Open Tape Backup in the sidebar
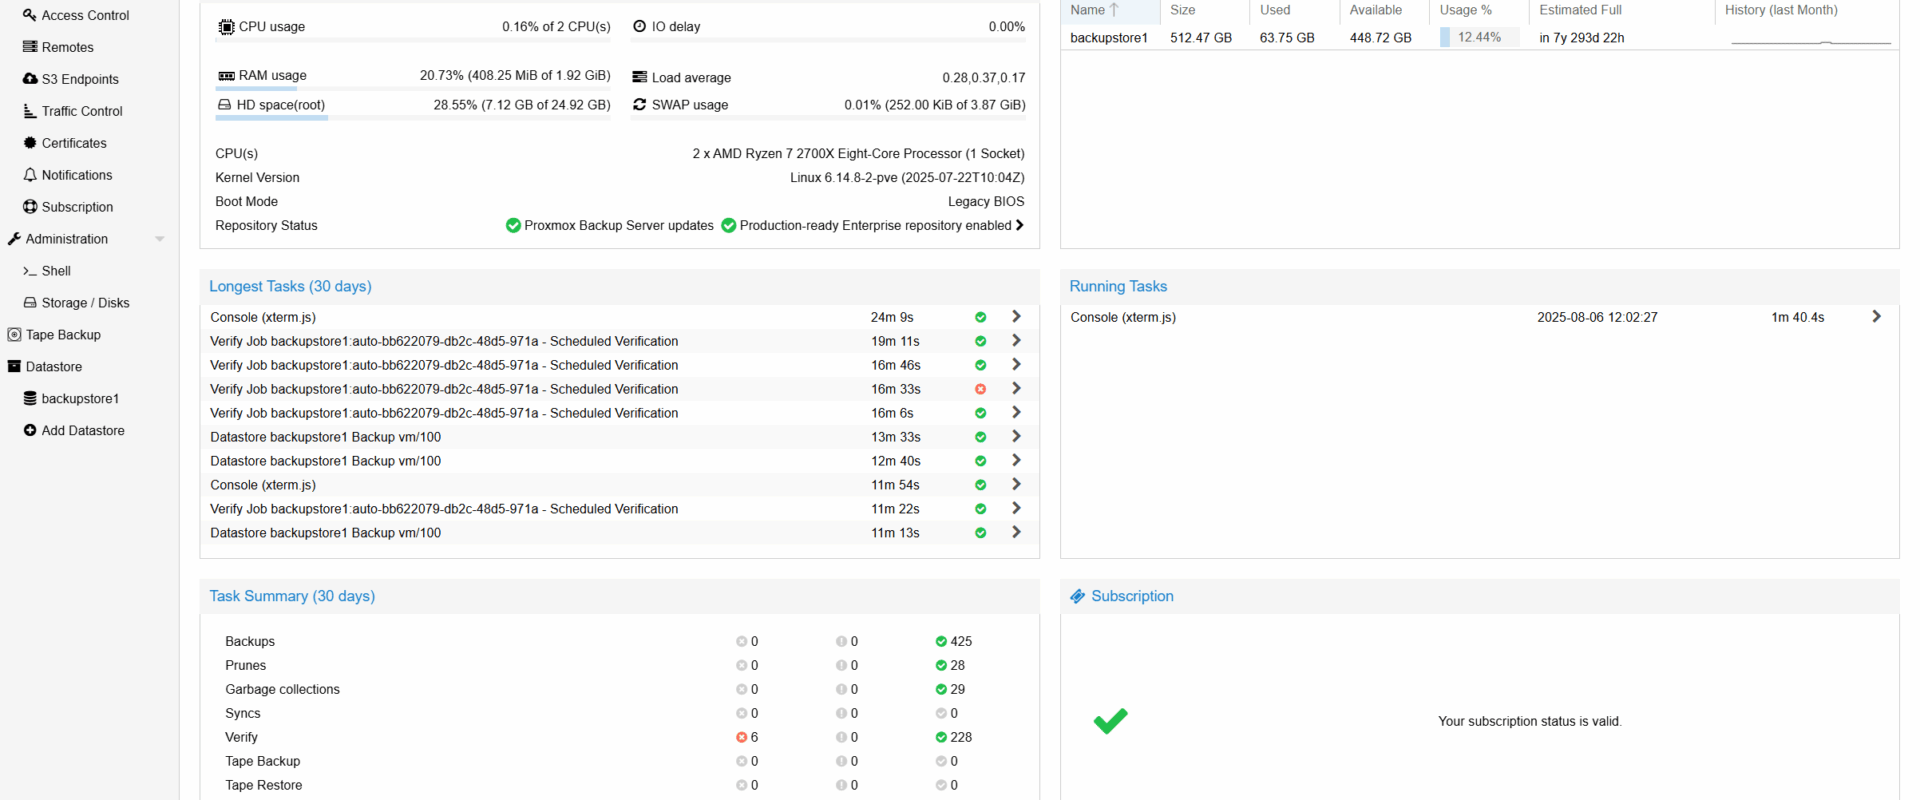The image size is (1920, 800). (63, 335)
